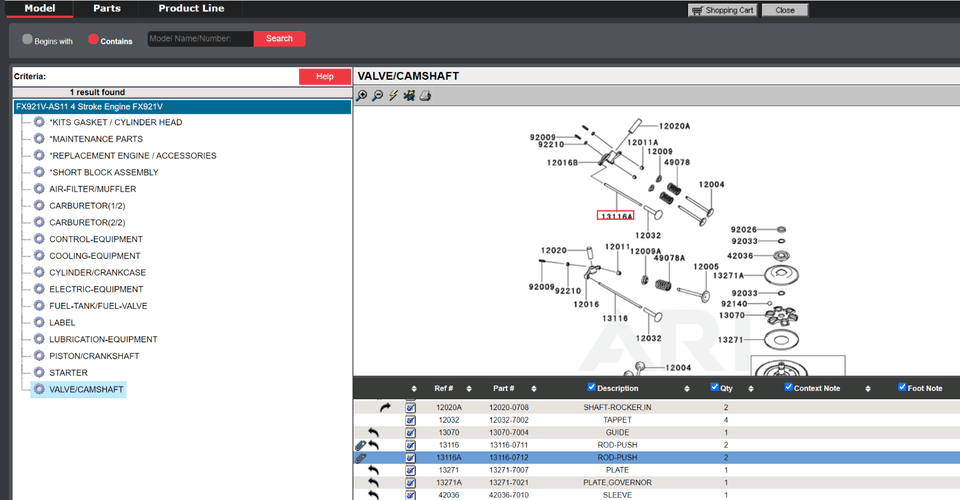Screen dimensions: 960x500
Task: Toggle the Foot Note column checkbox
Action: tap(902, 387)
